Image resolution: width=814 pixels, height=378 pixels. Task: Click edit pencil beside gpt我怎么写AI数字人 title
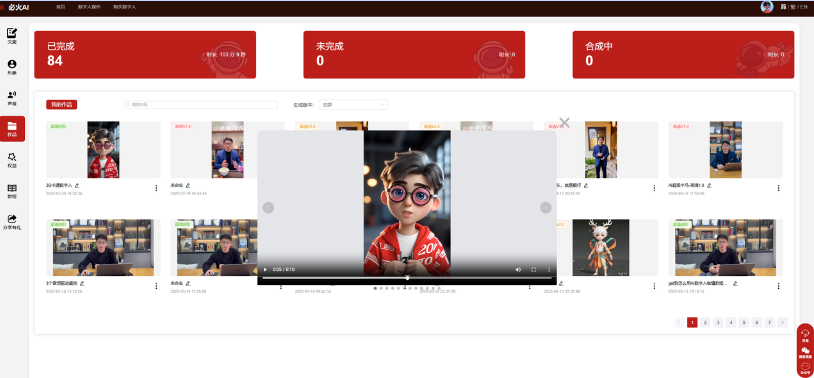pyautogui.click(x=735, y=284)
